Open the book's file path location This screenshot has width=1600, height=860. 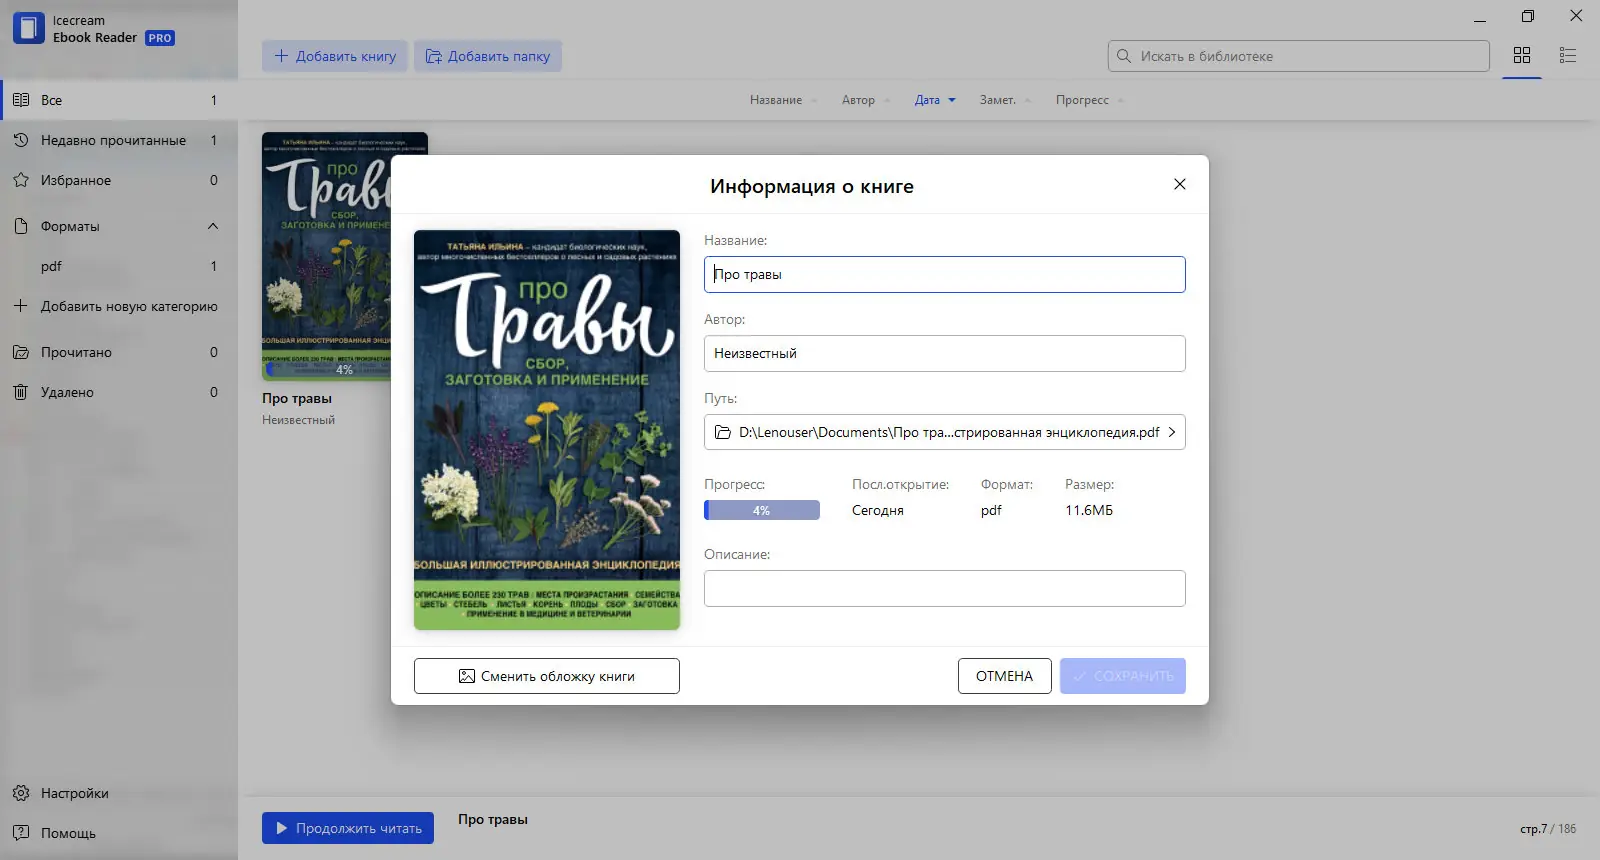tap(944, 432)
